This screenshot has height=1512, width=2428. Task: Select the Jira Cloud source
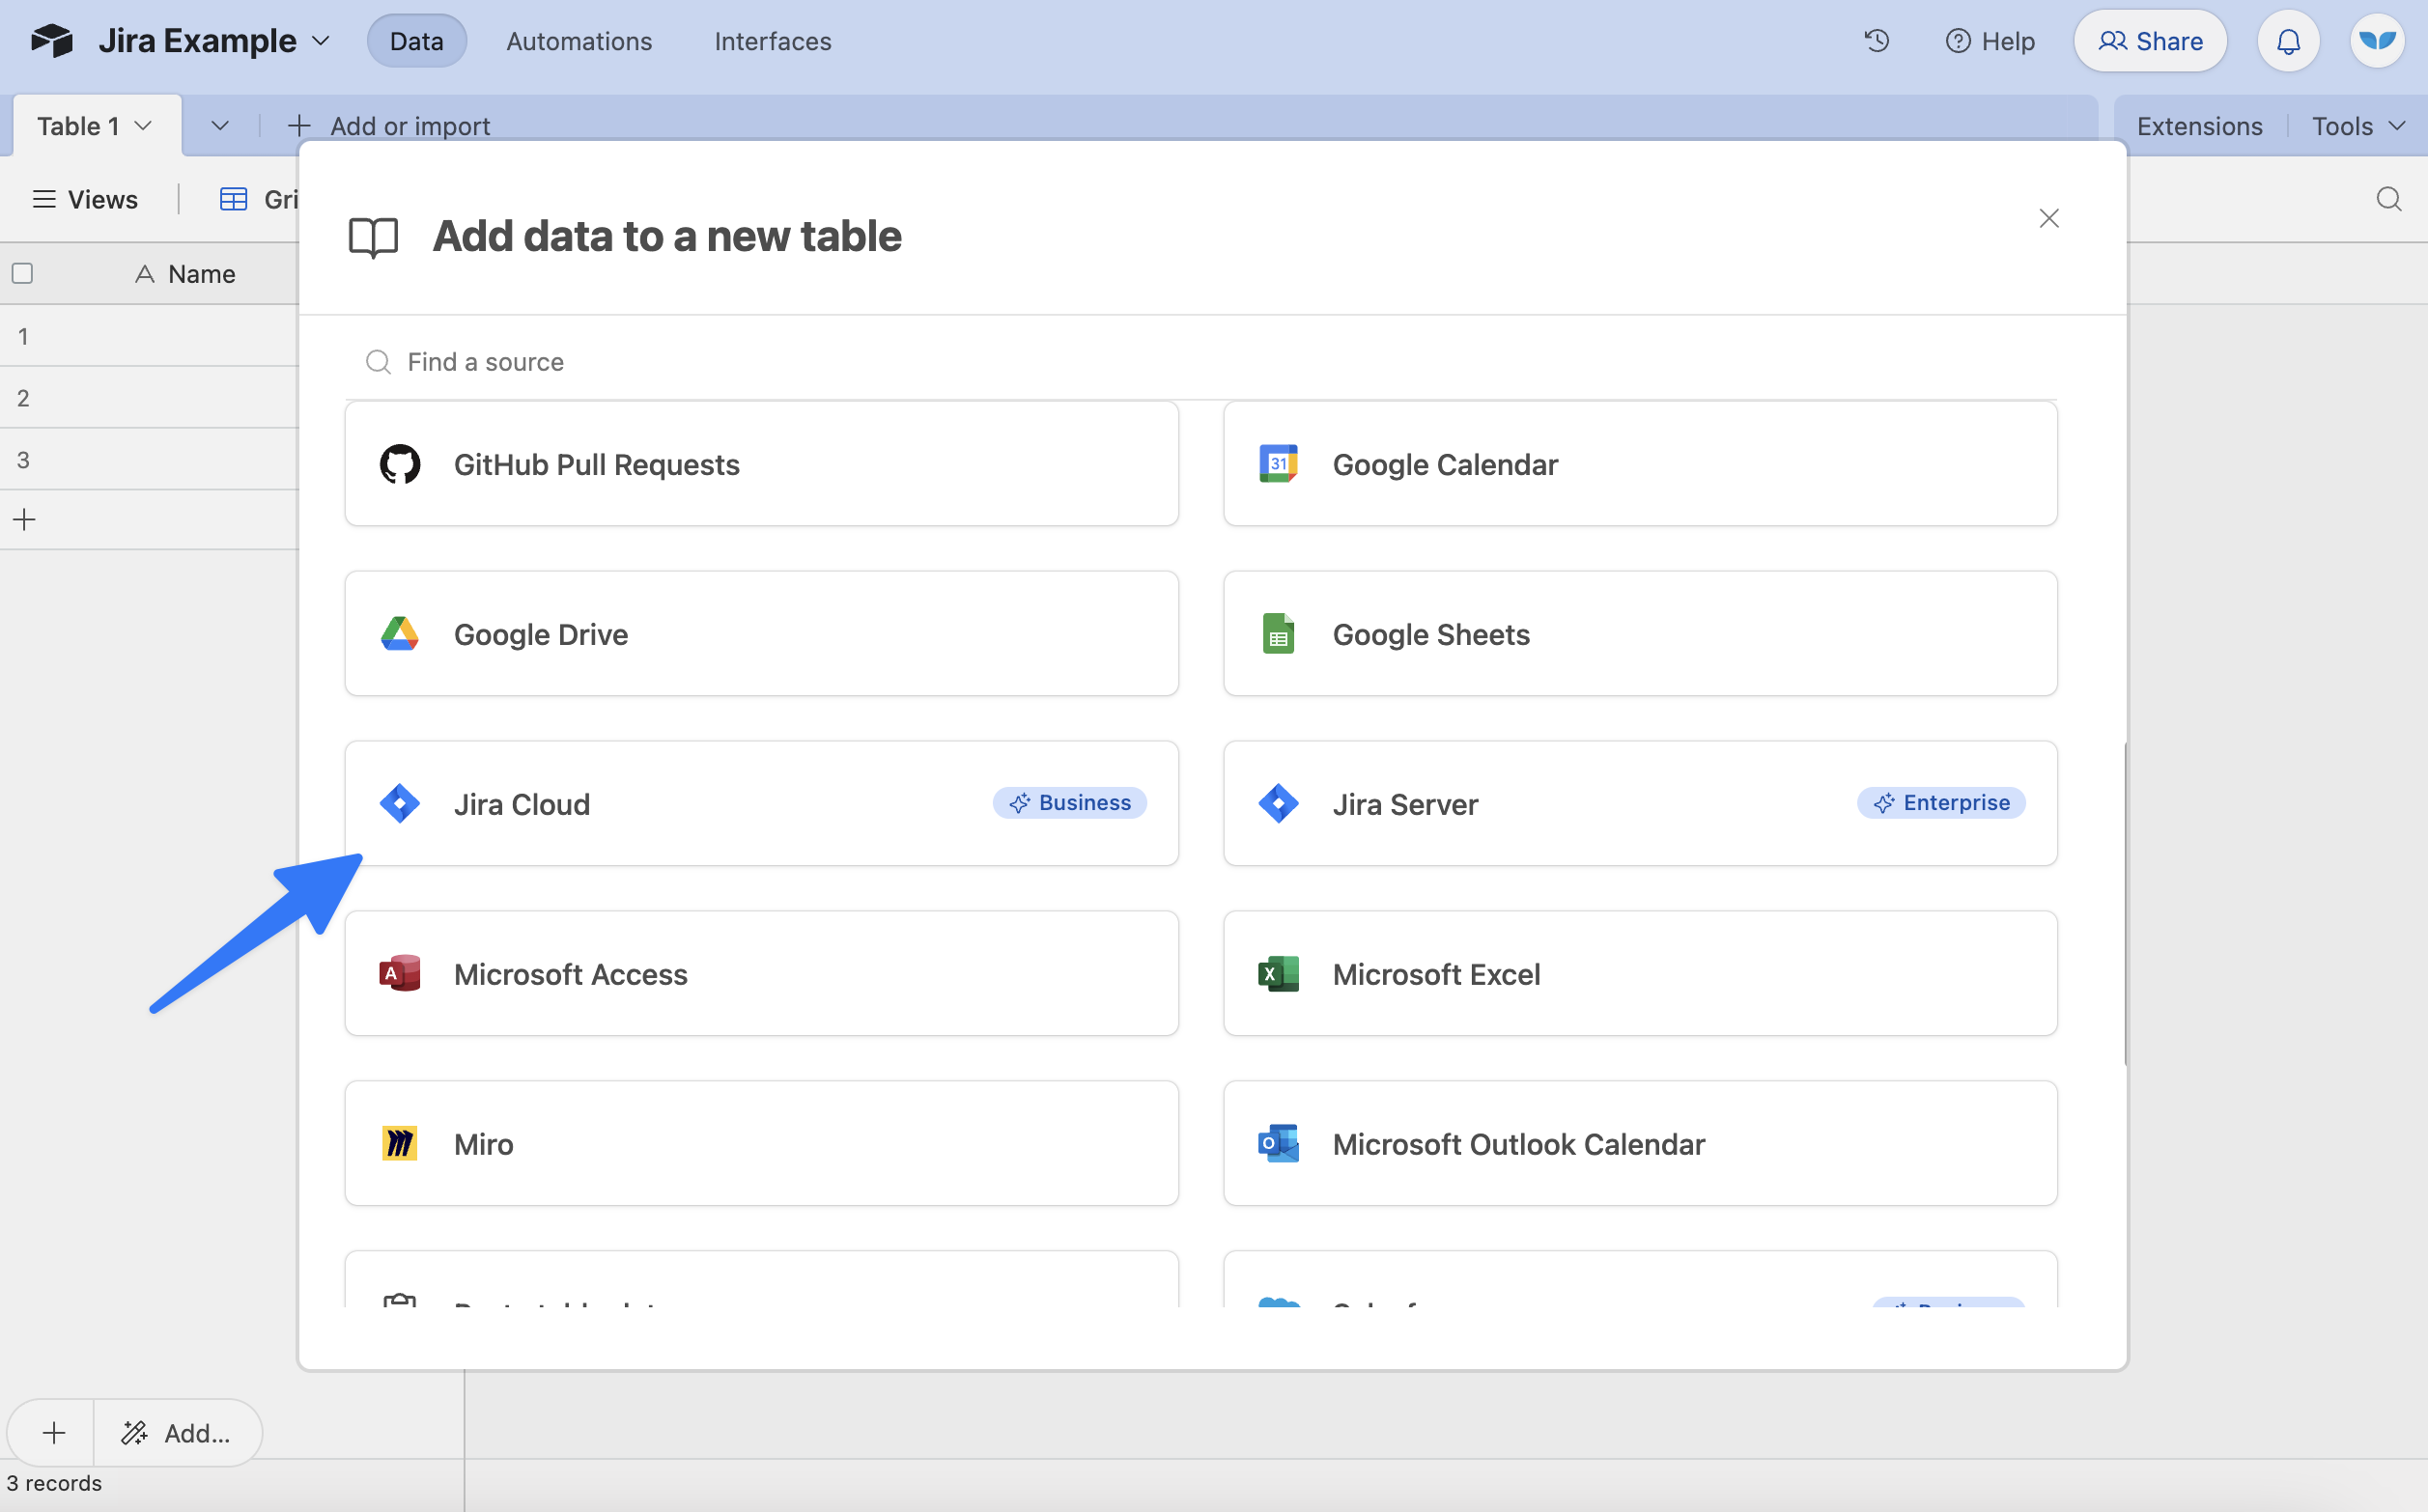[761, 803]
